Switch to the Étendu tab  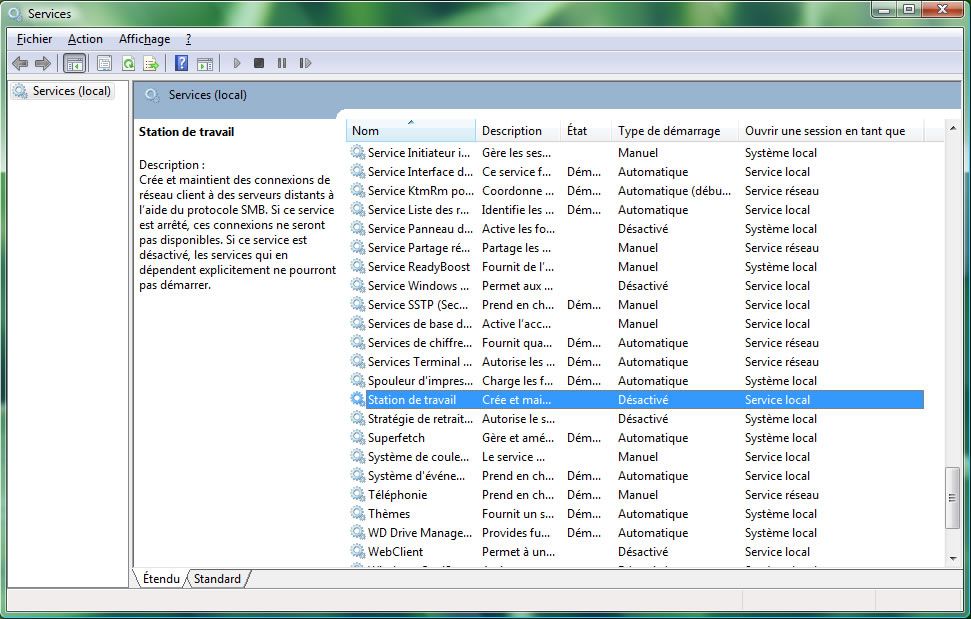click(x=160, y=579)
